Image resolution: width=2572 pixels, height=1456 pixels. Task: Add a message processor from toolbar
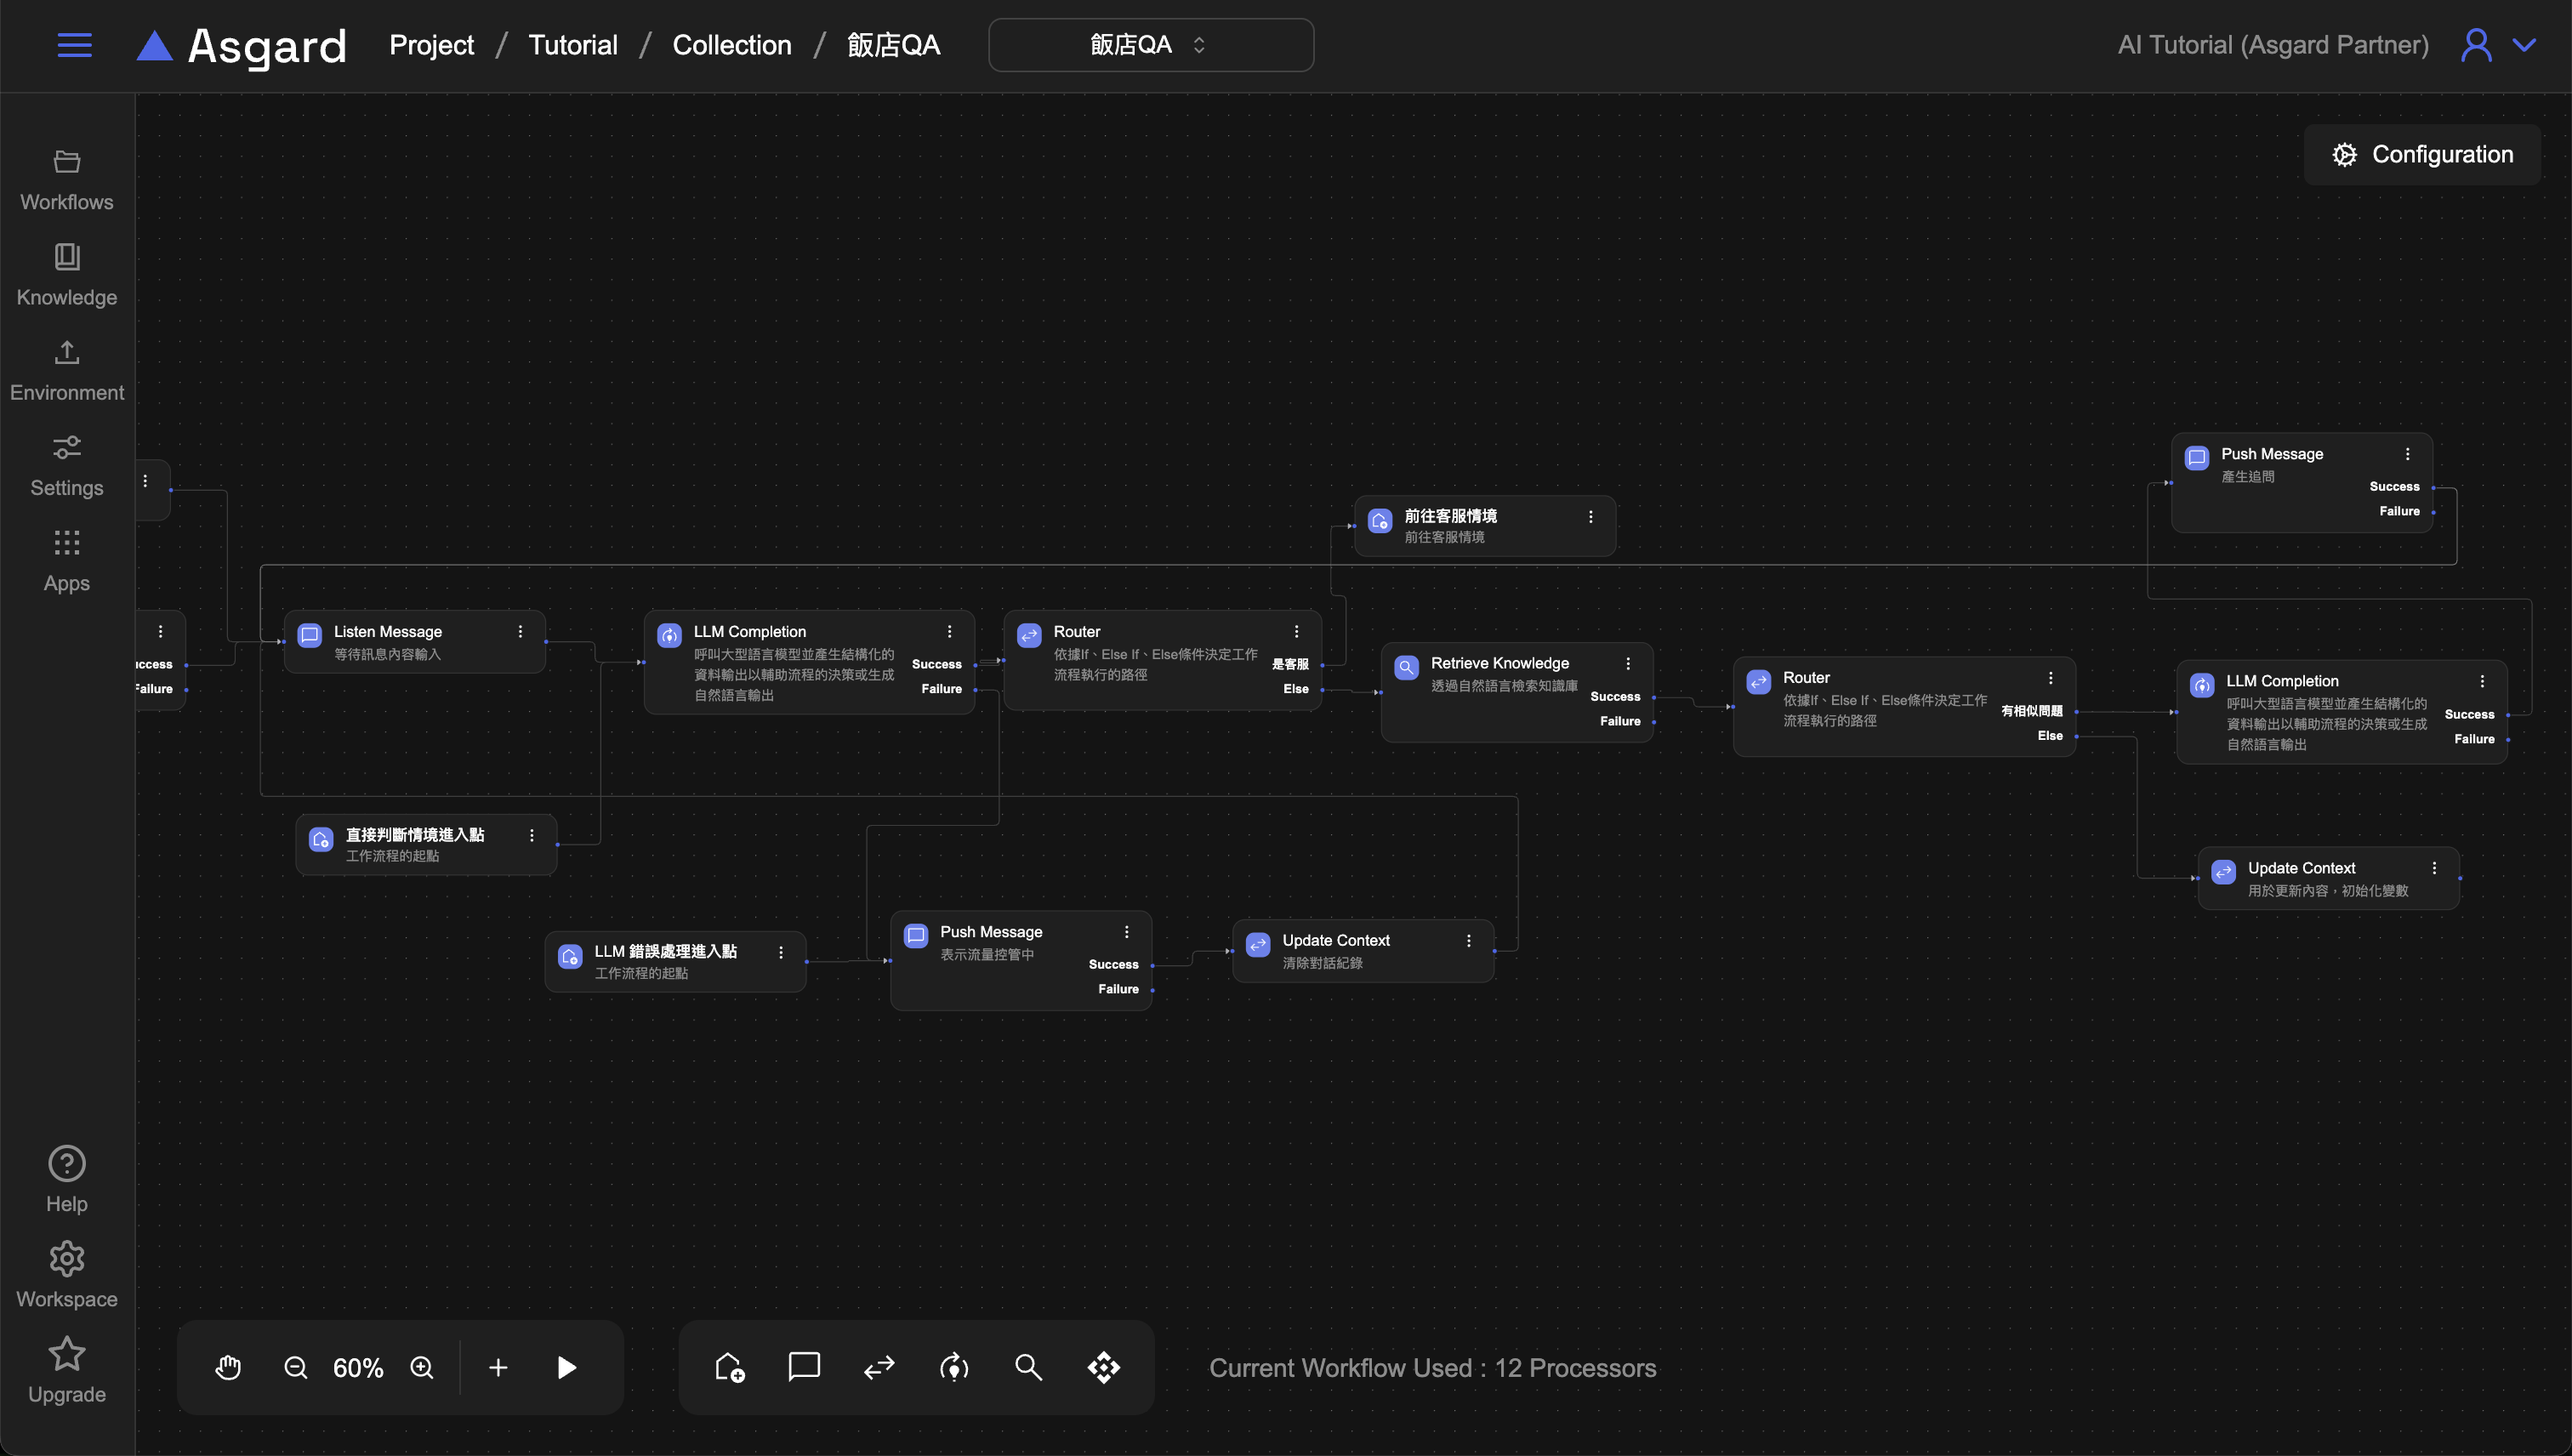click(804, 1367)
